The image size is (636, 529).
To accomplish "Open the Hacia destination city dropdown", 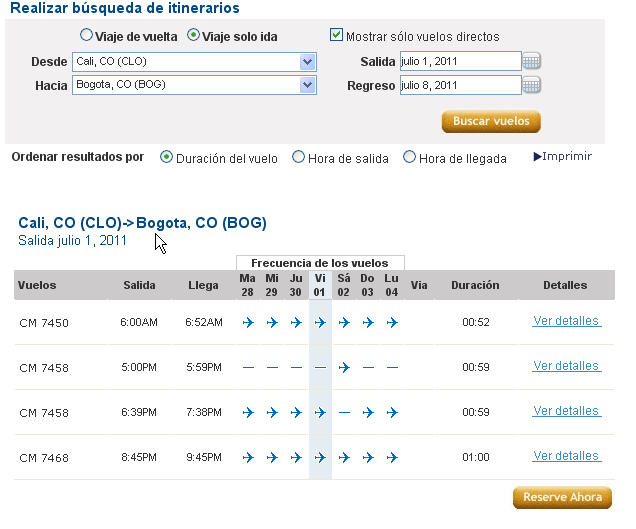I will pos(194,85).
